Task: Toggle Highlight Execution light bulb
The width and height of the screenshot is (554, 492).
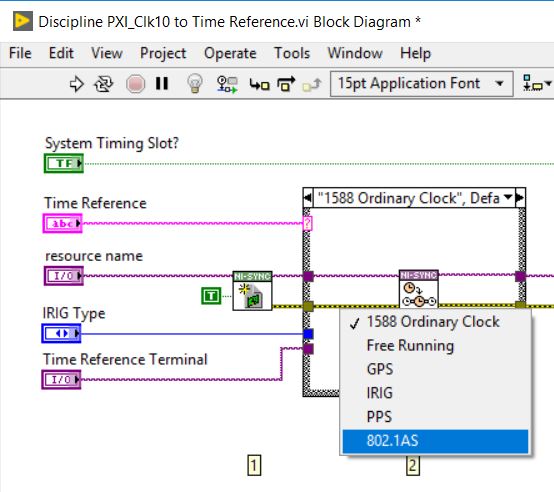Action: pyautogui.click(x=195, y=84)
